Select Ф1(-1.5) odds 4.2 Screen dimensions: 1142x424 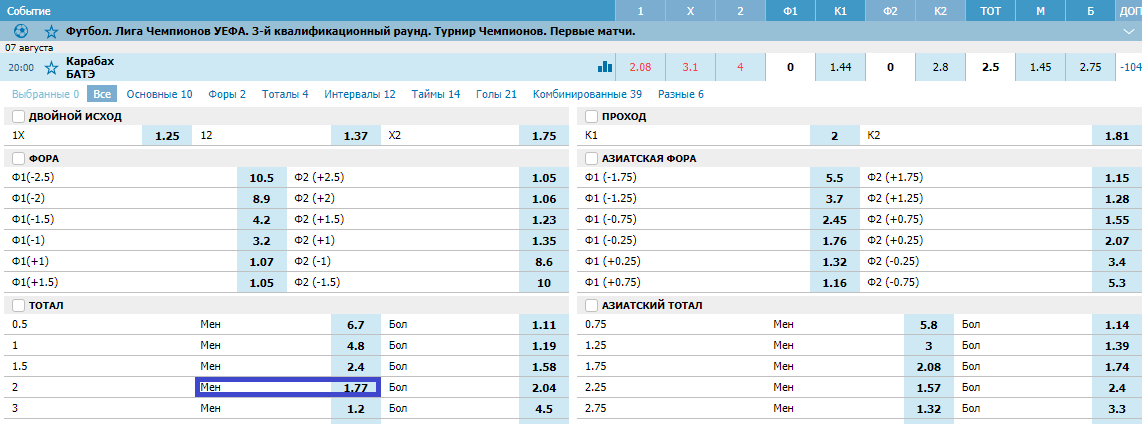pyautogui.click(x=261, y=219)
